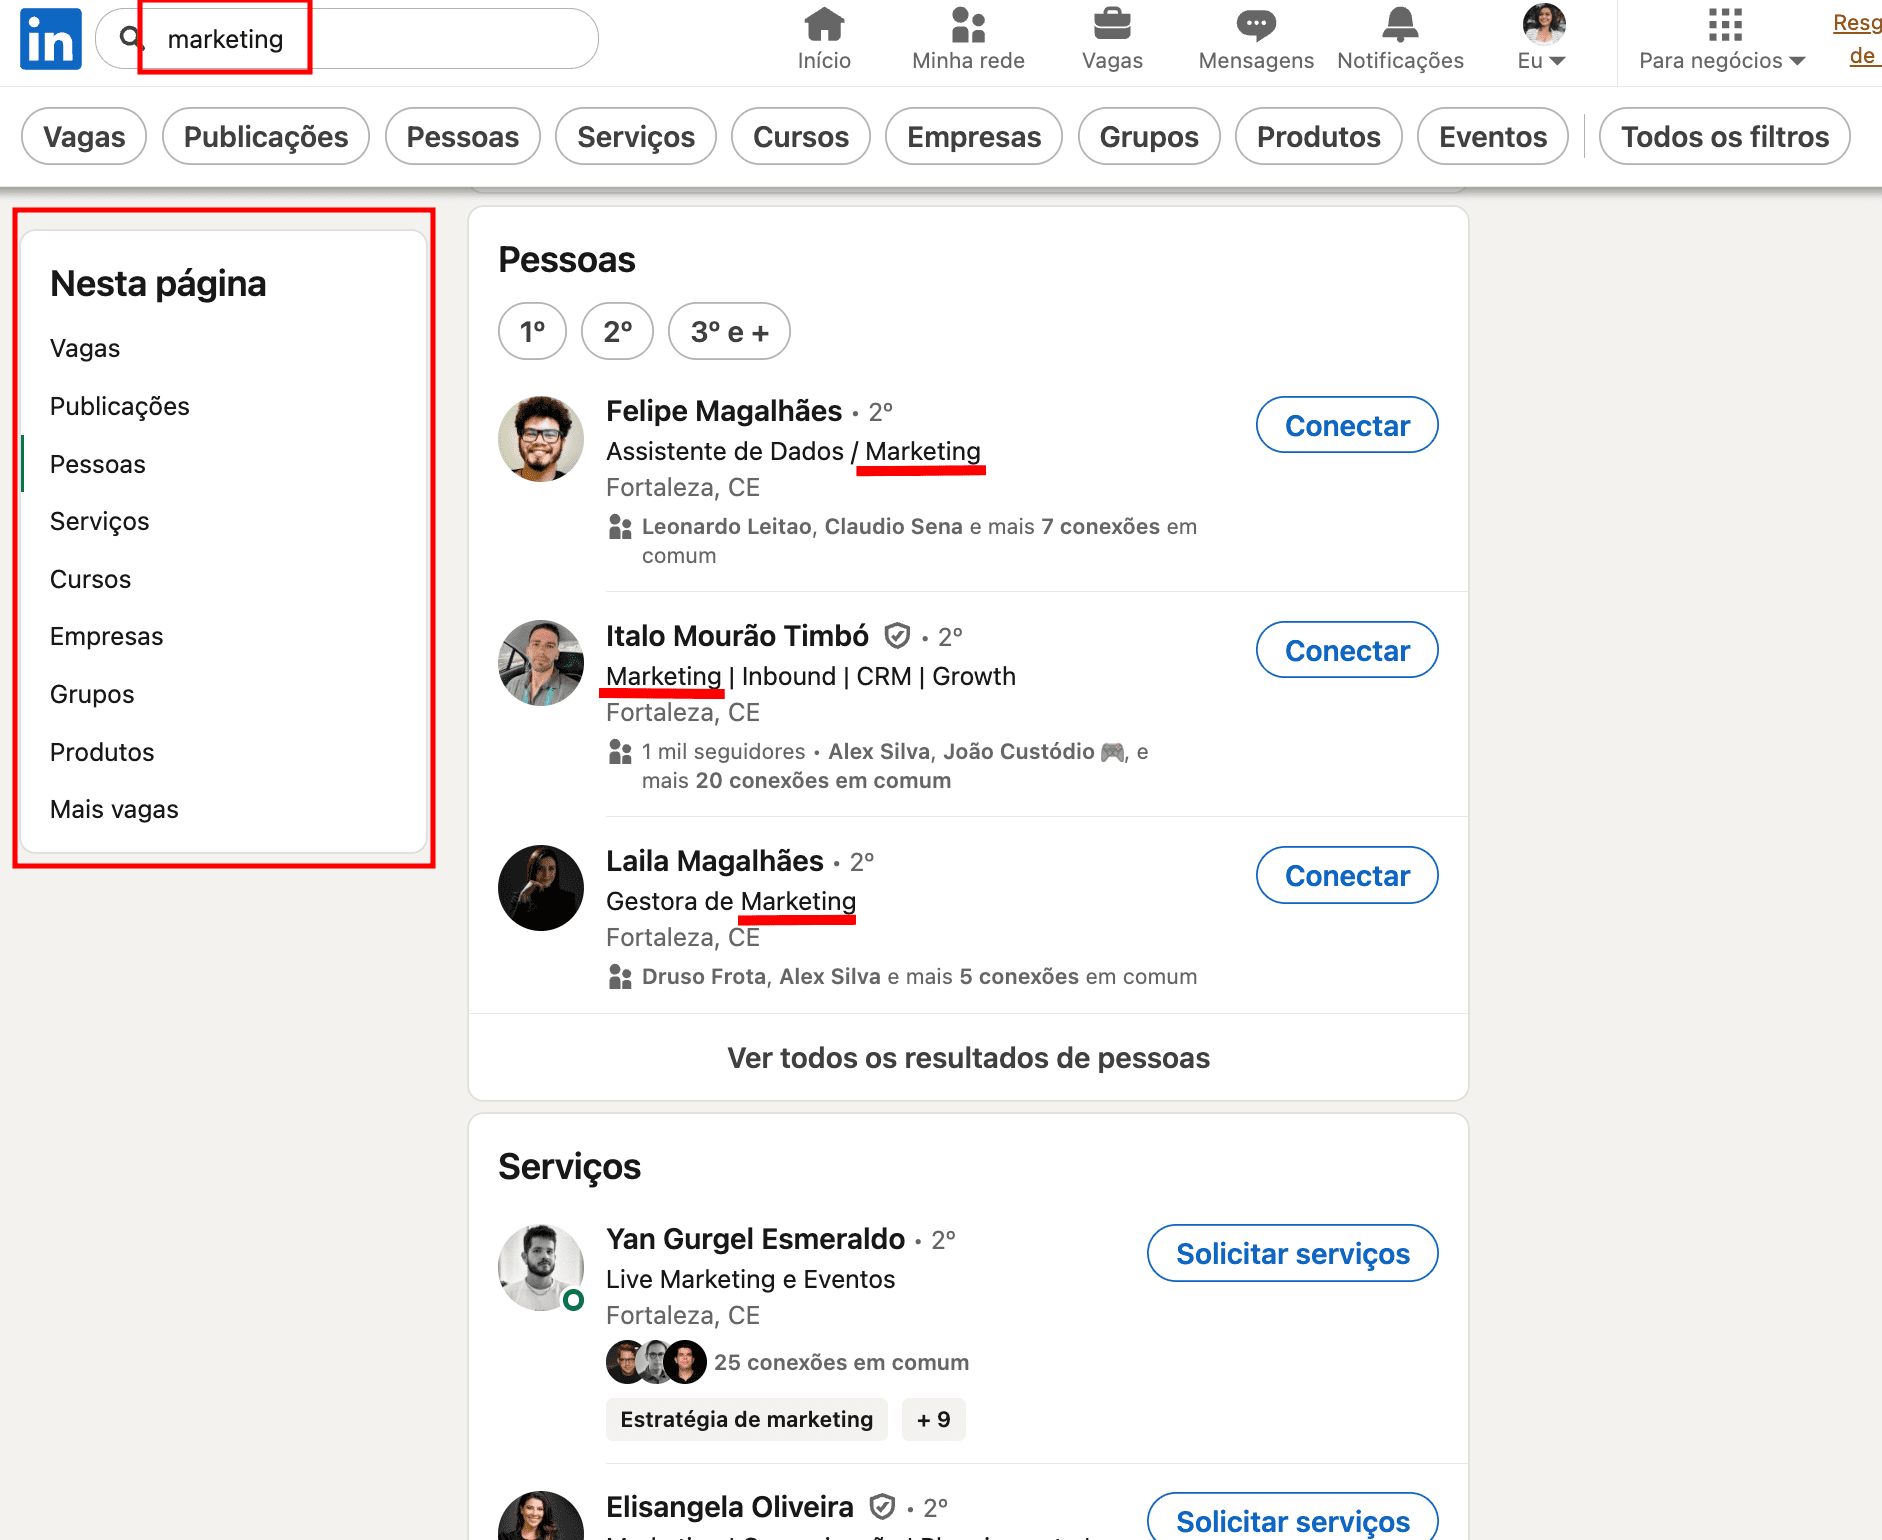1882x1540 pixels.
Task: Expand the Eu profile menu
Action: point(1542,39)
